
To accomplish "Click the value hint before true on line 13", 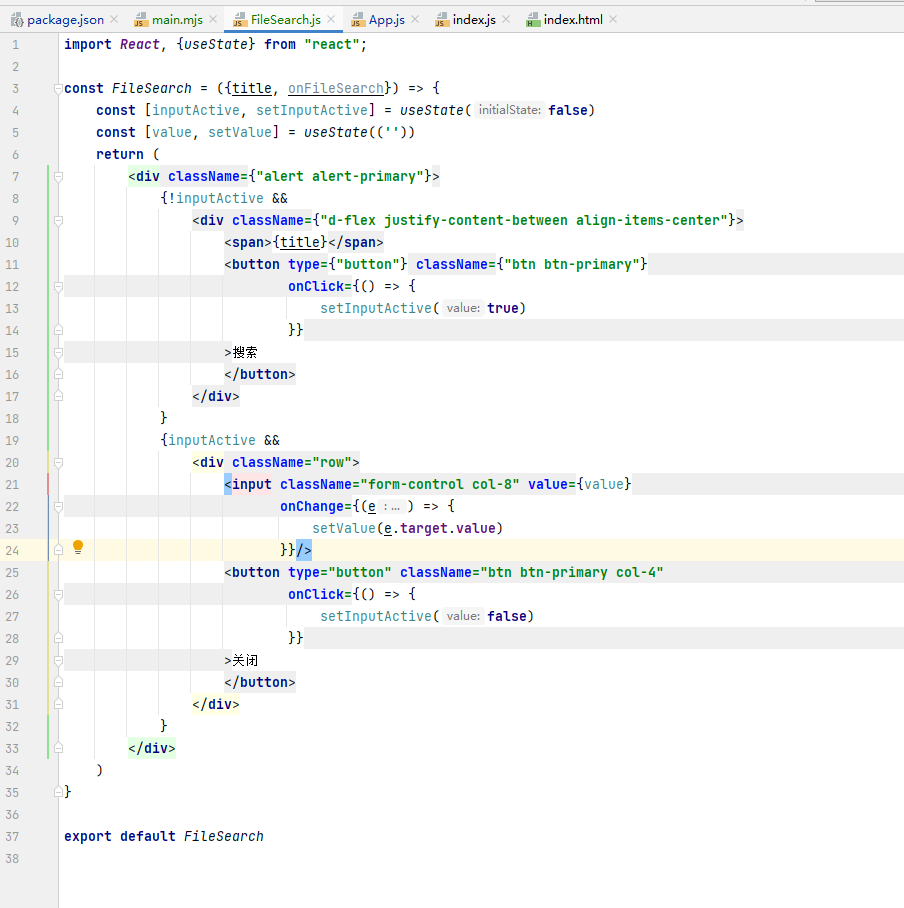I will pyautogui.click(x=463, y=308).
